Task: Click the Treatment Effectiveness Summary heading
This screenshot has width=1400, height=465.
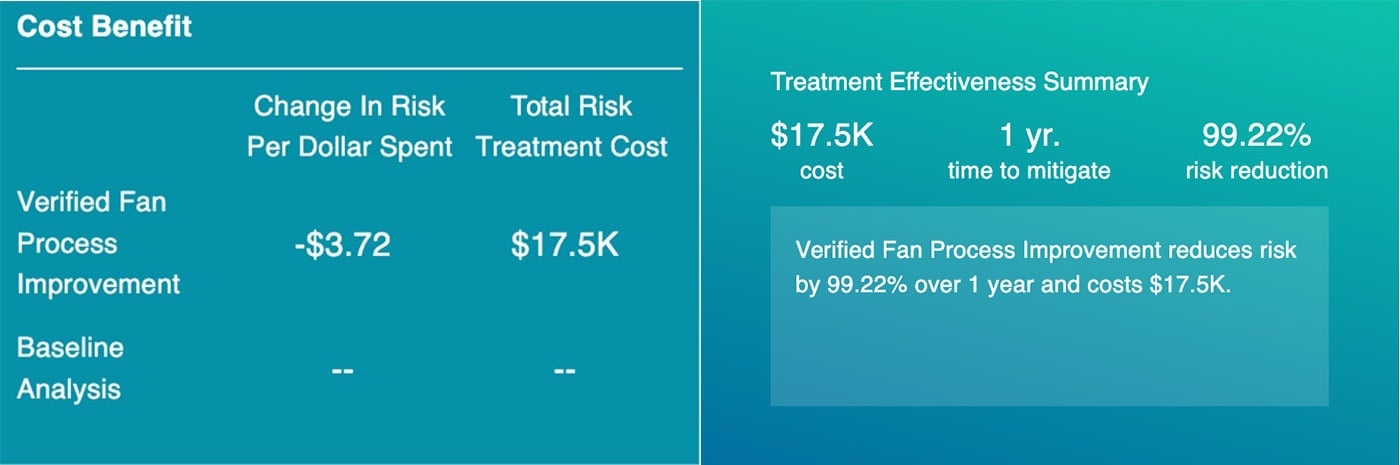Action: 959,82
